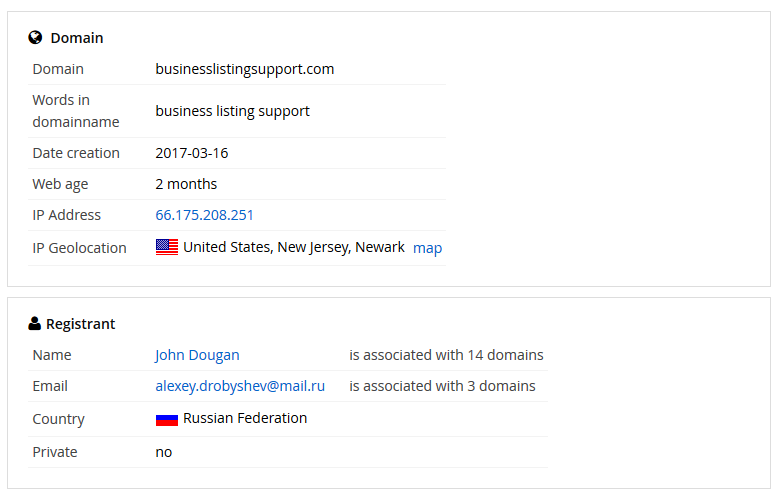Open the map link for Newark
Screen dimensions: 779x497
click(x=427, y=248)
